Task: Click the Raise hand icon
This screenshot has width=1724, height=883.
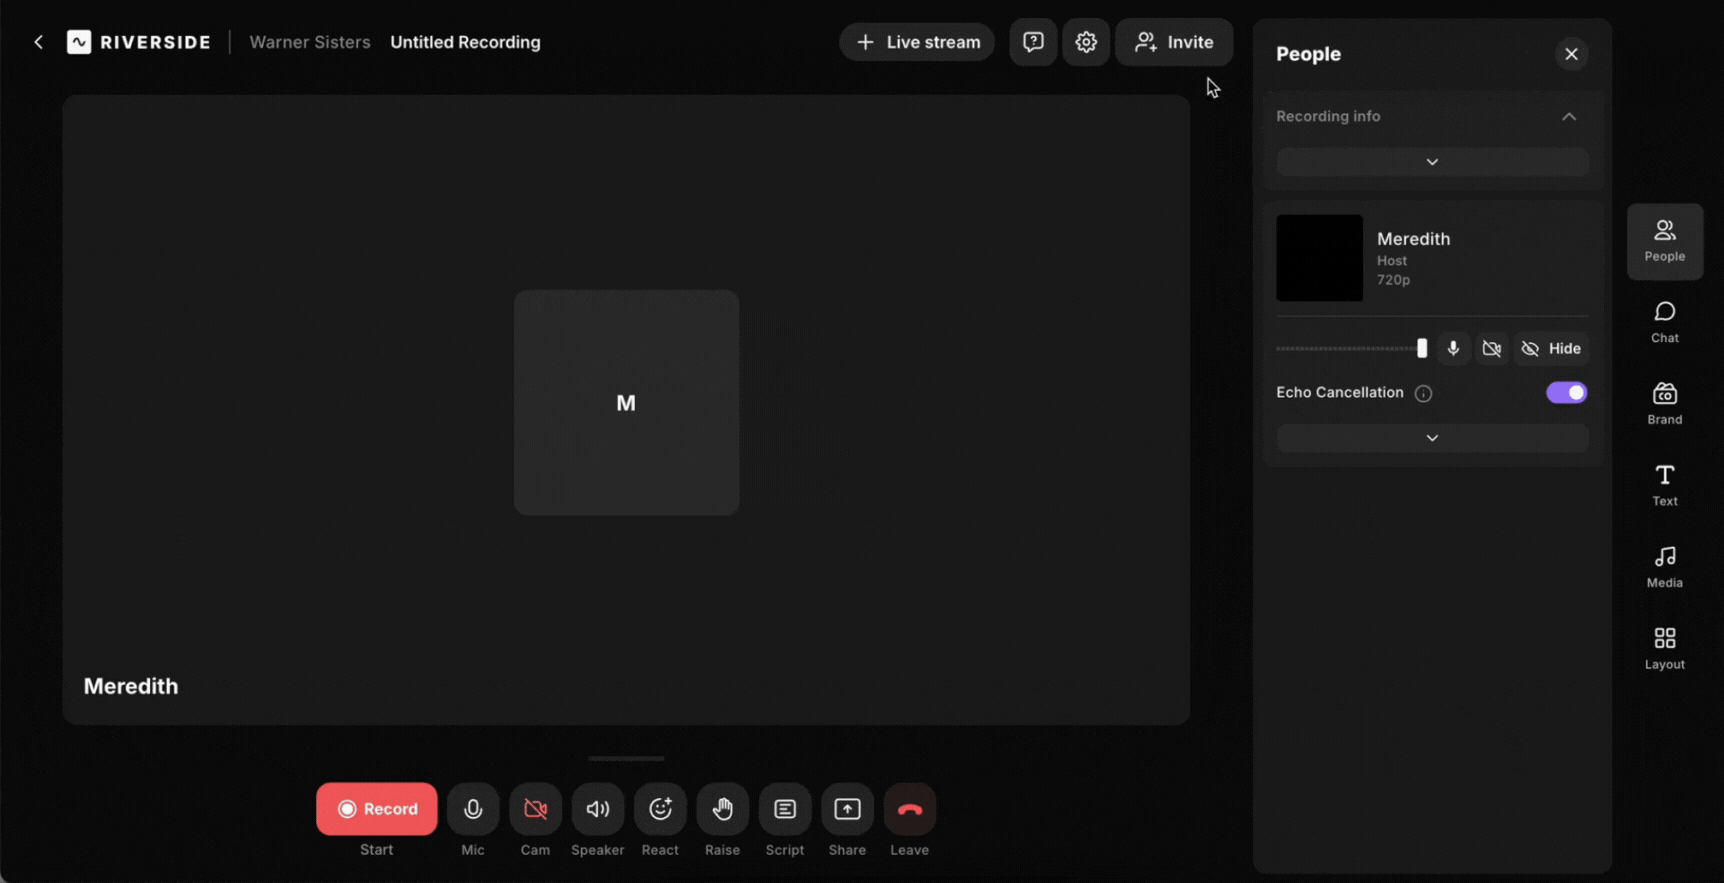Action: coord(722,809)
